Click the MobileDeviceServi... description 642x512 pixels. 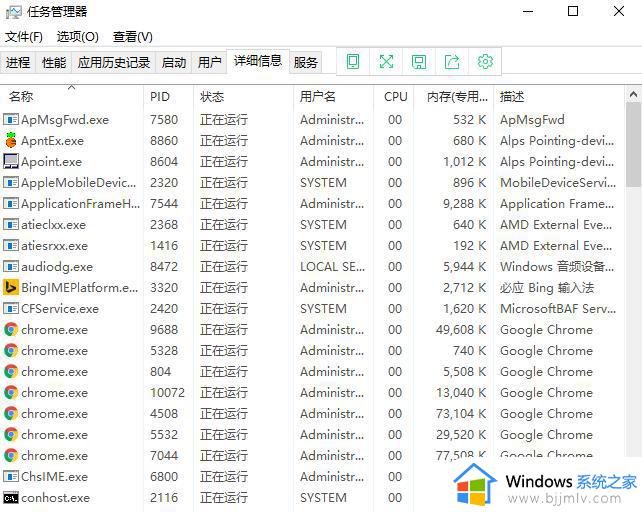point(558,182)
